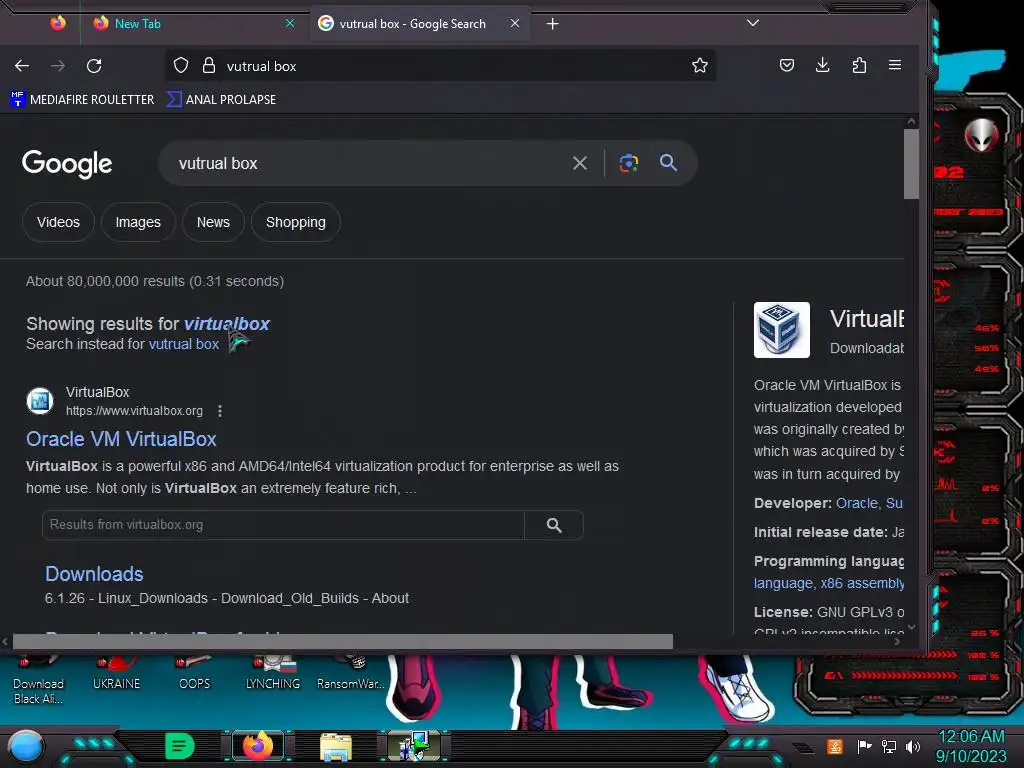Go back with the browser back arrow
1024x768 pixels.
click(22, 65)
